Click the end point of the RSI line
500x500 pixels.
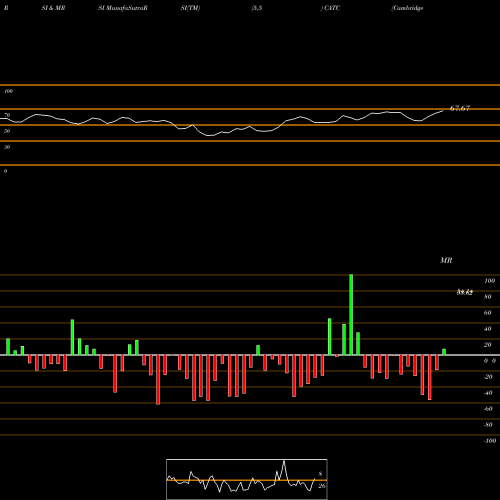tap(443, 111)
